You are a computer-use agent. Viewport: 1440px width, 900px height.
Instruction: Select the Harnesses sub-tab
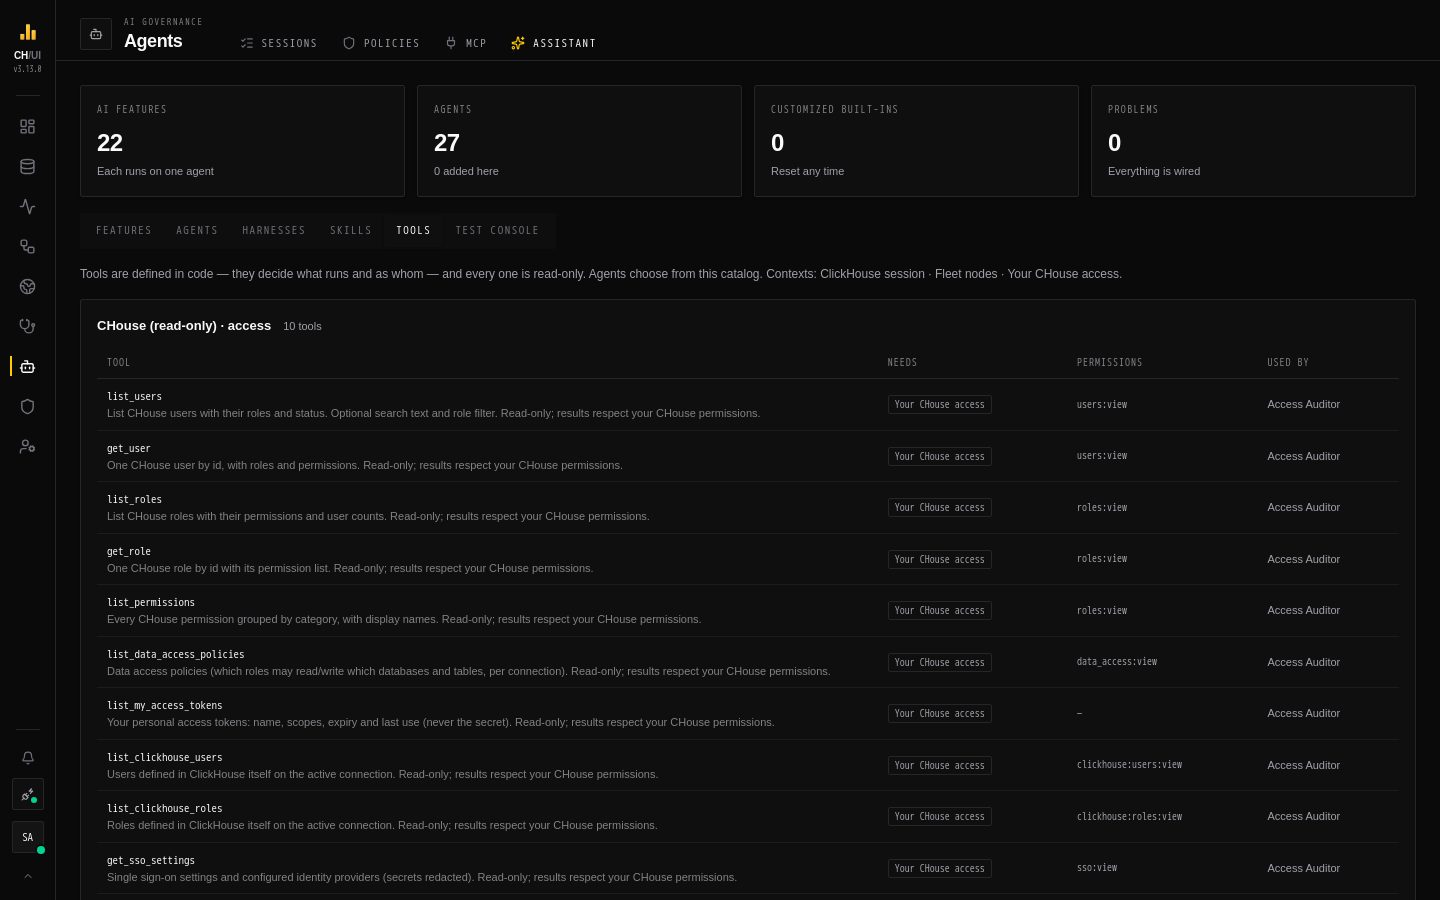[x=274, y=231]
